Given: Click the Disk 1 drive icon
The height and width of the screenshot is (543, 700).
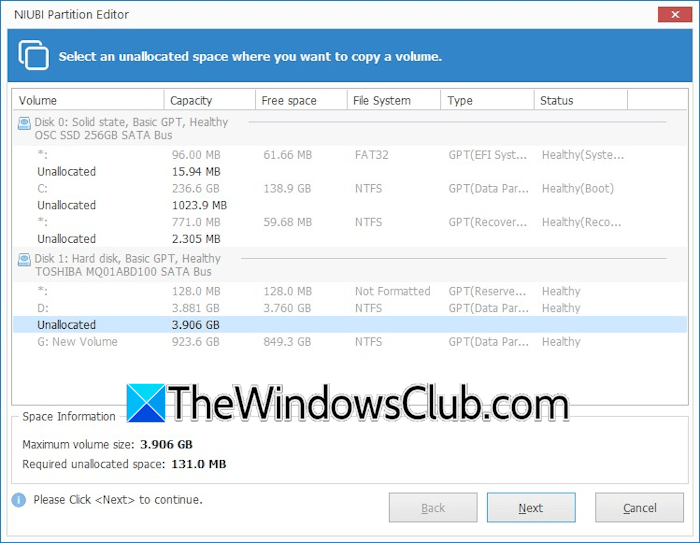Looking at the screenshot, I should tap(24, 259).
